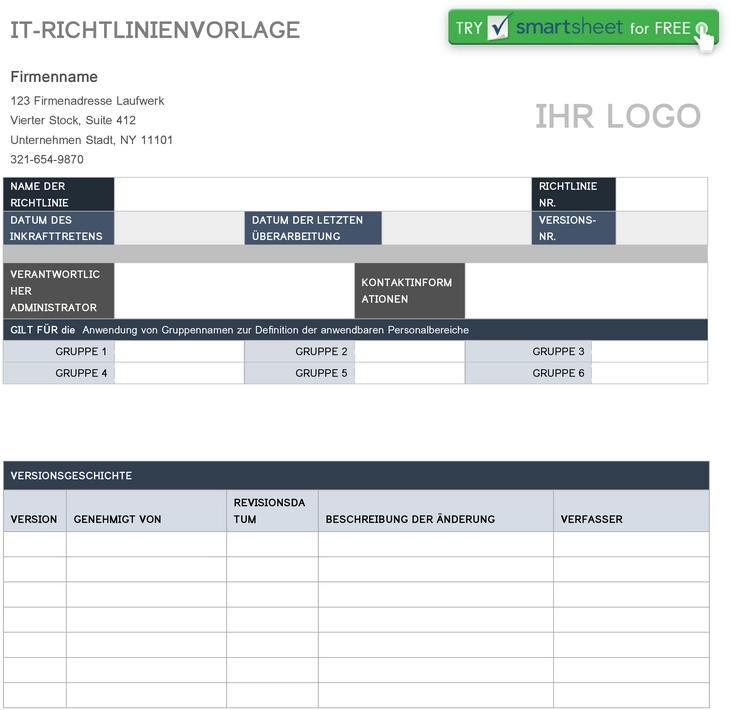Click the VERSION column header
This screenshot has height=710, width=731.
point(35,510)
